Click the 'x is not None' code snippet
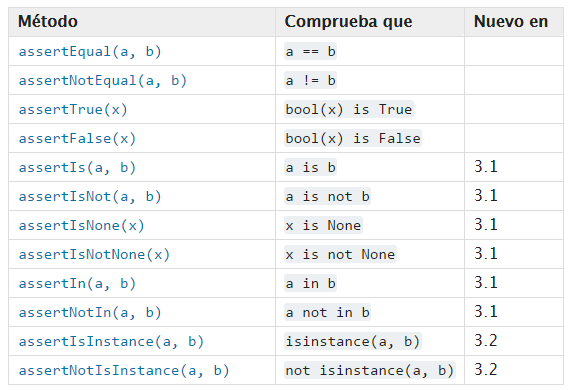This screenshot has width=570, height=390. tap(340, 255)
